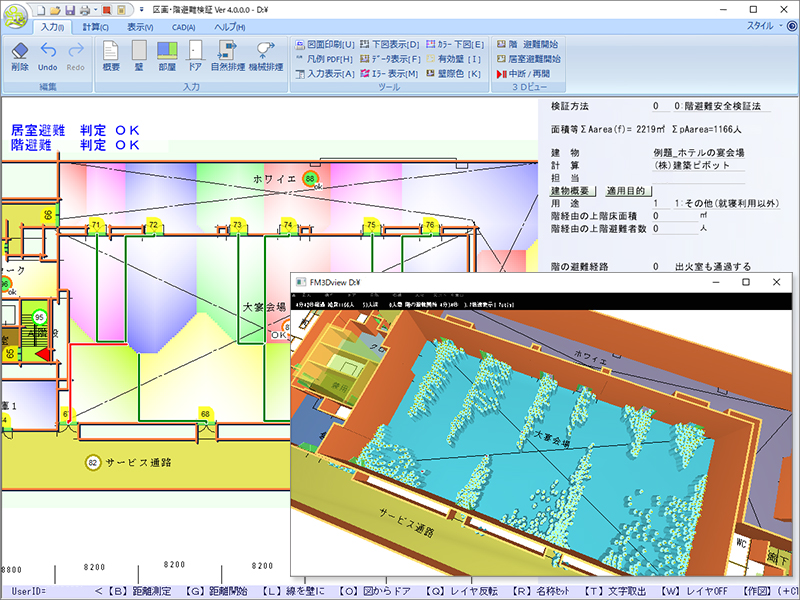Image resolution: width=800 pixels, height=600 pixels.
Task: Select the 機械排煙 mechanical smoke exhaust tool
Action: (x=265, y=56)
